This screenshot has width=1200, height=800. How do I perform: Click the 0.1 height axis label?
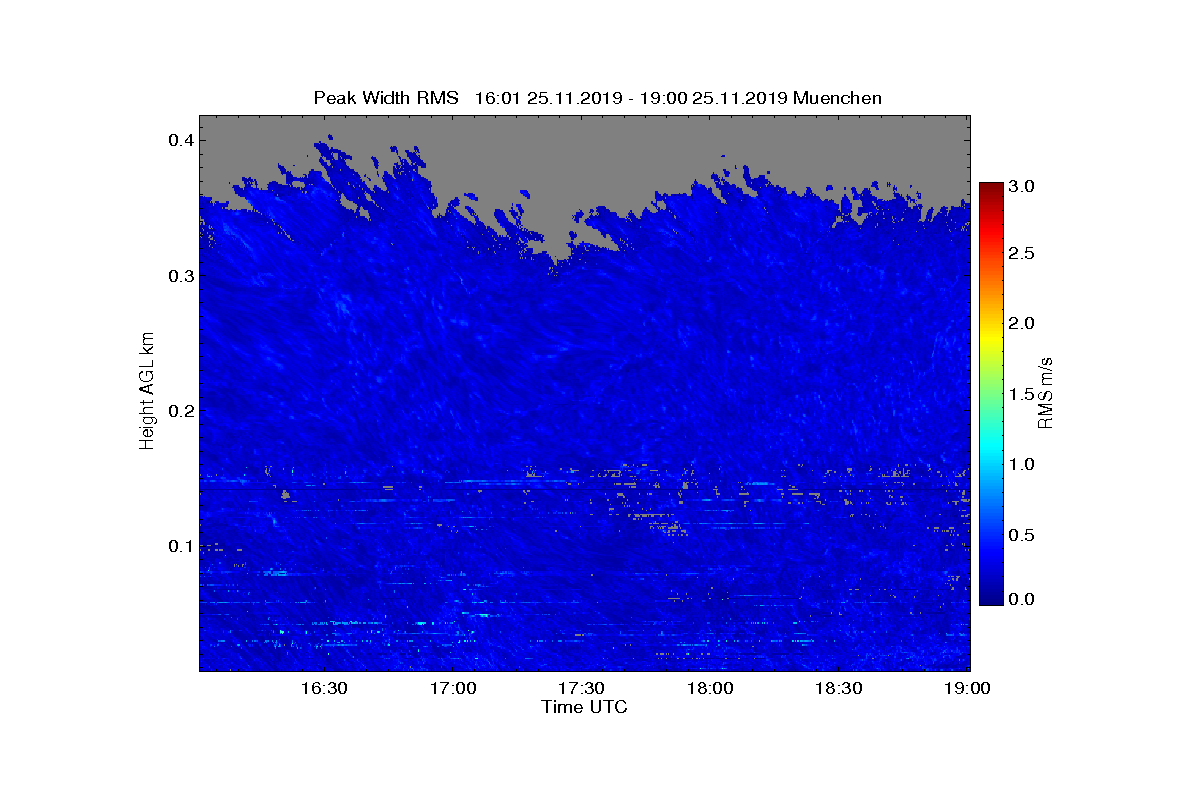pyautogui.click(x=180, y=546)
